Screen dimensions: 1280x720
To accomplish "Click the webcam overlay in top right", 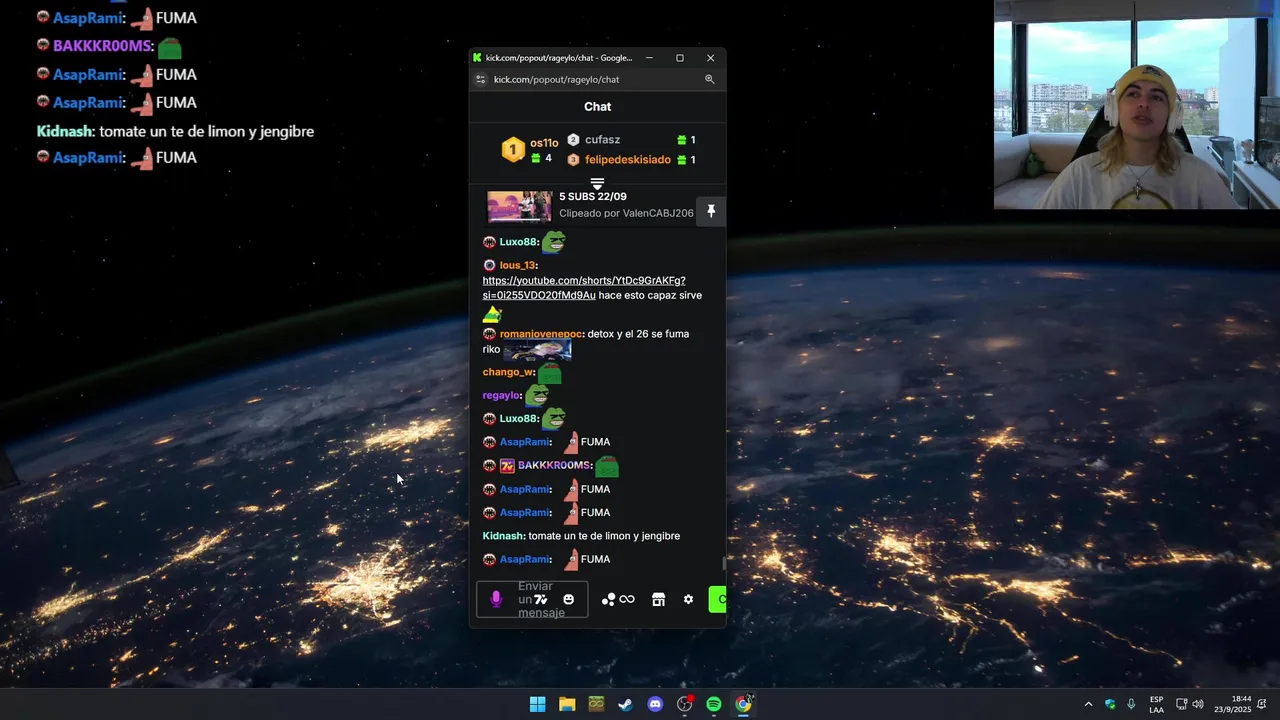I will [x=1137, y=104].
